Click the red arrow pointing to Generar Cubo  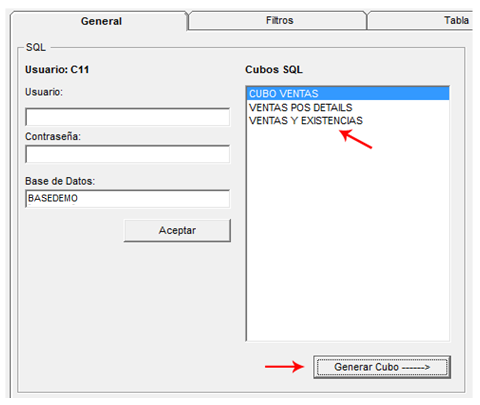pyautogui.click(x=285, y=367)
